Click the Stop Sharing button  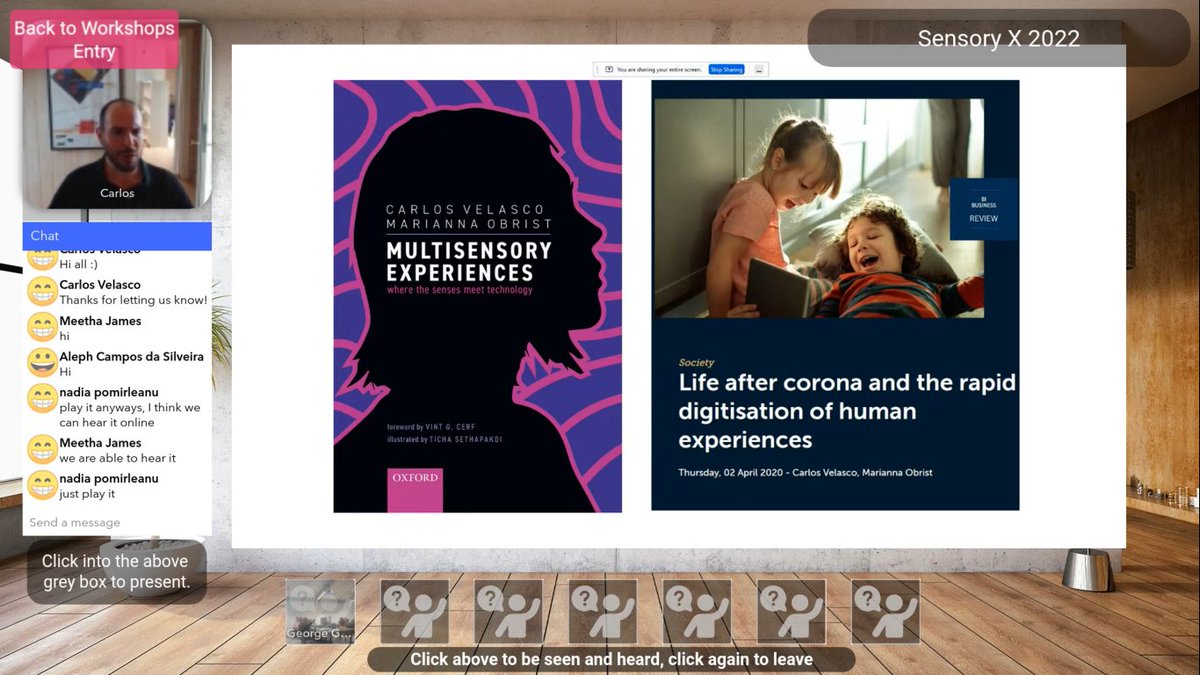[726, 69]
